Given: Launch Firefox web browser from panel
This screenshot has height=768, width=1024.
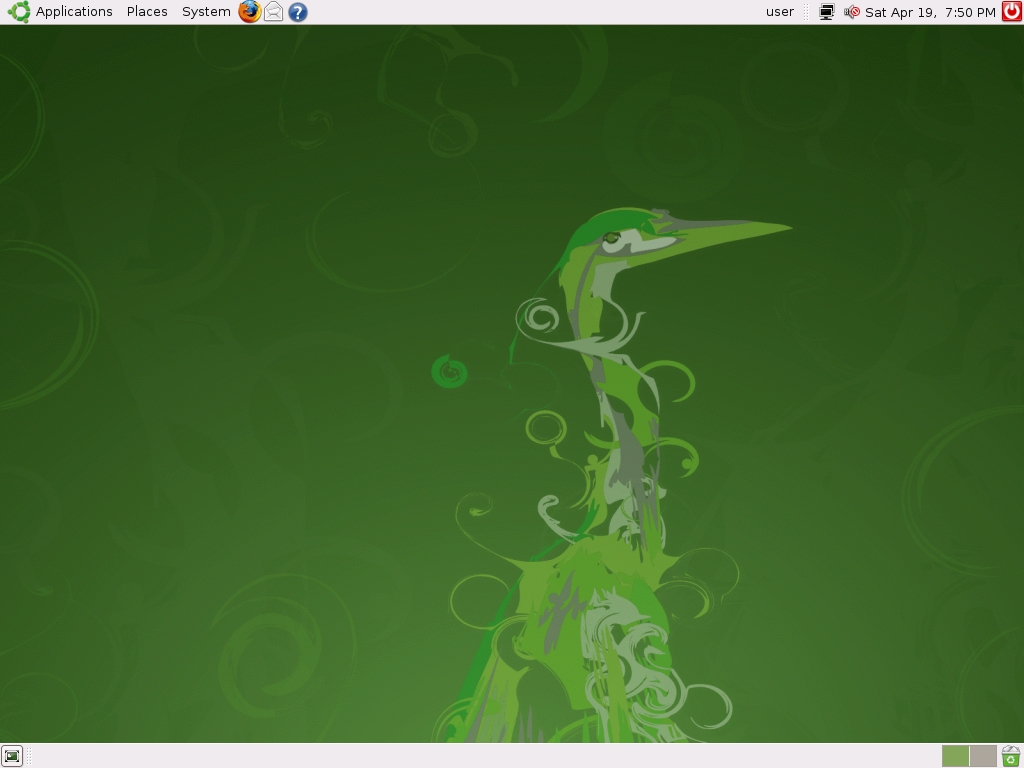Looking at the screenshot, I should 249,12.
